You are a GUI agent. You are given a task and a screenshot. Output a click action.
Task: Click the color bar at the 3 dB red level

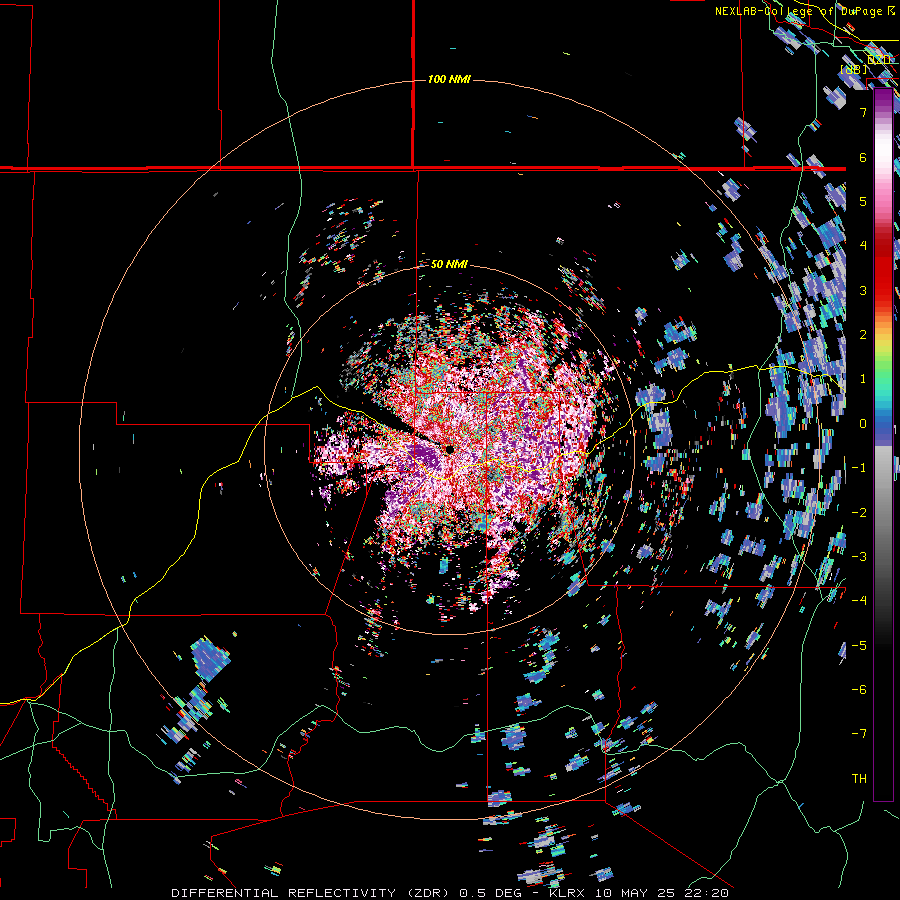tap(883, 290)
